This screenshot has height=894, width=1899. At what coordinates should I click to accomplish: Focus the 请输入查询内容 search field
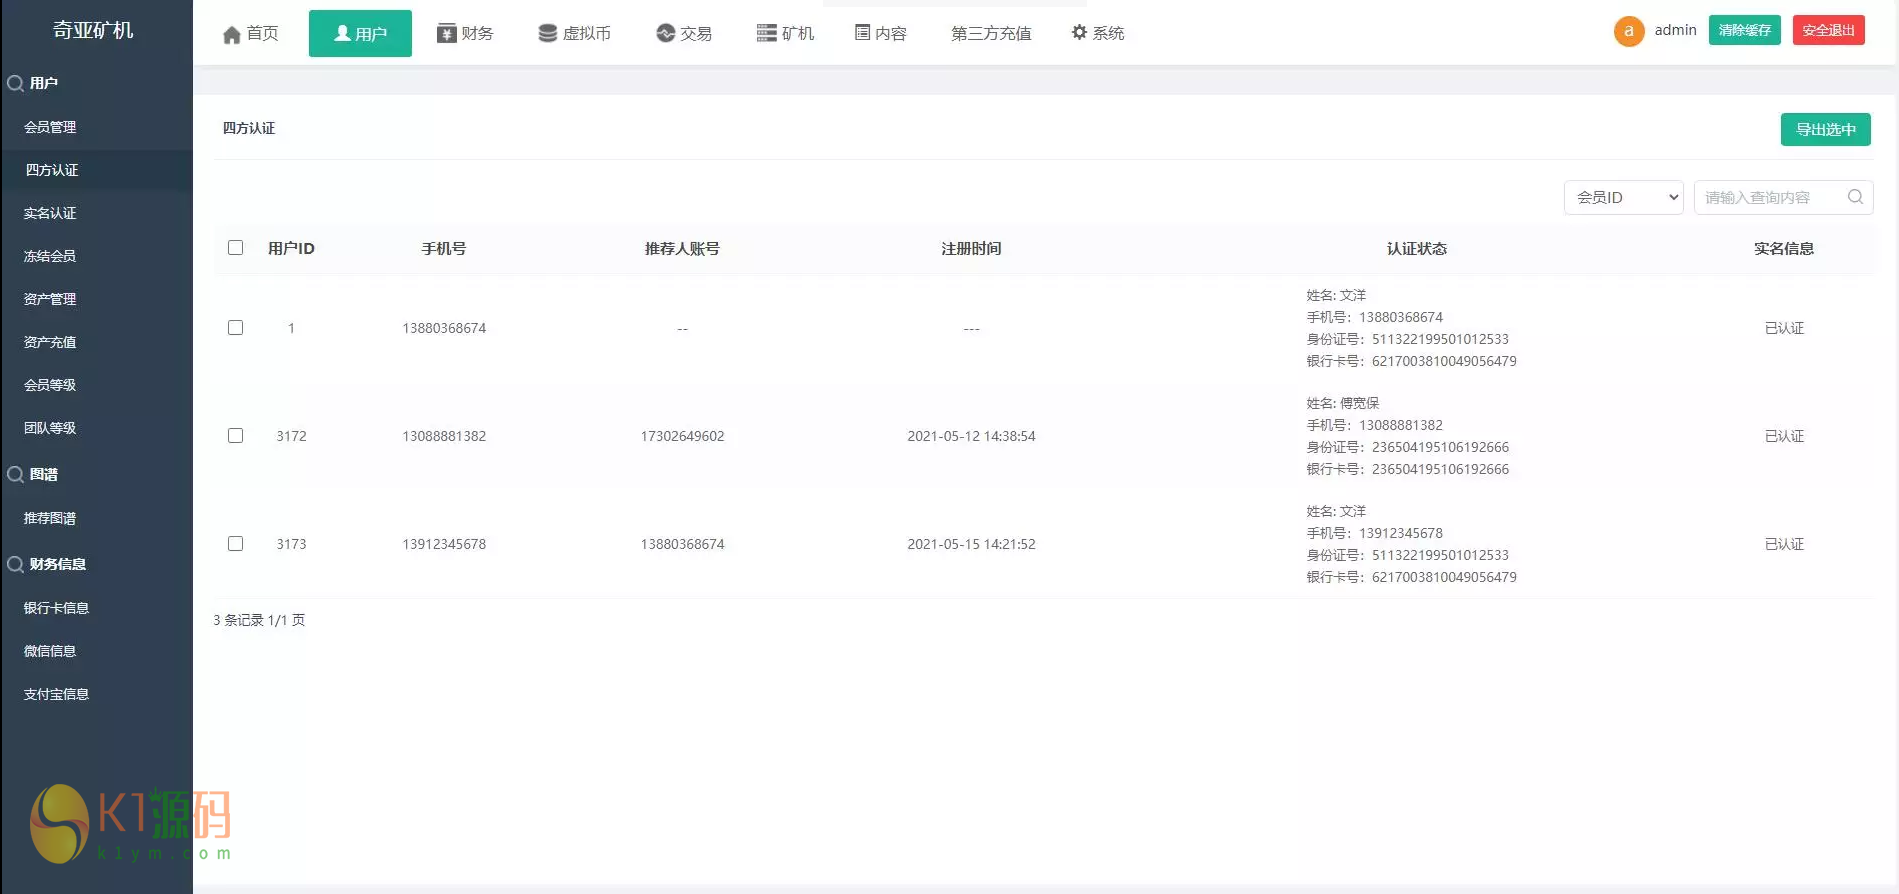click(x=1770, y=198)
